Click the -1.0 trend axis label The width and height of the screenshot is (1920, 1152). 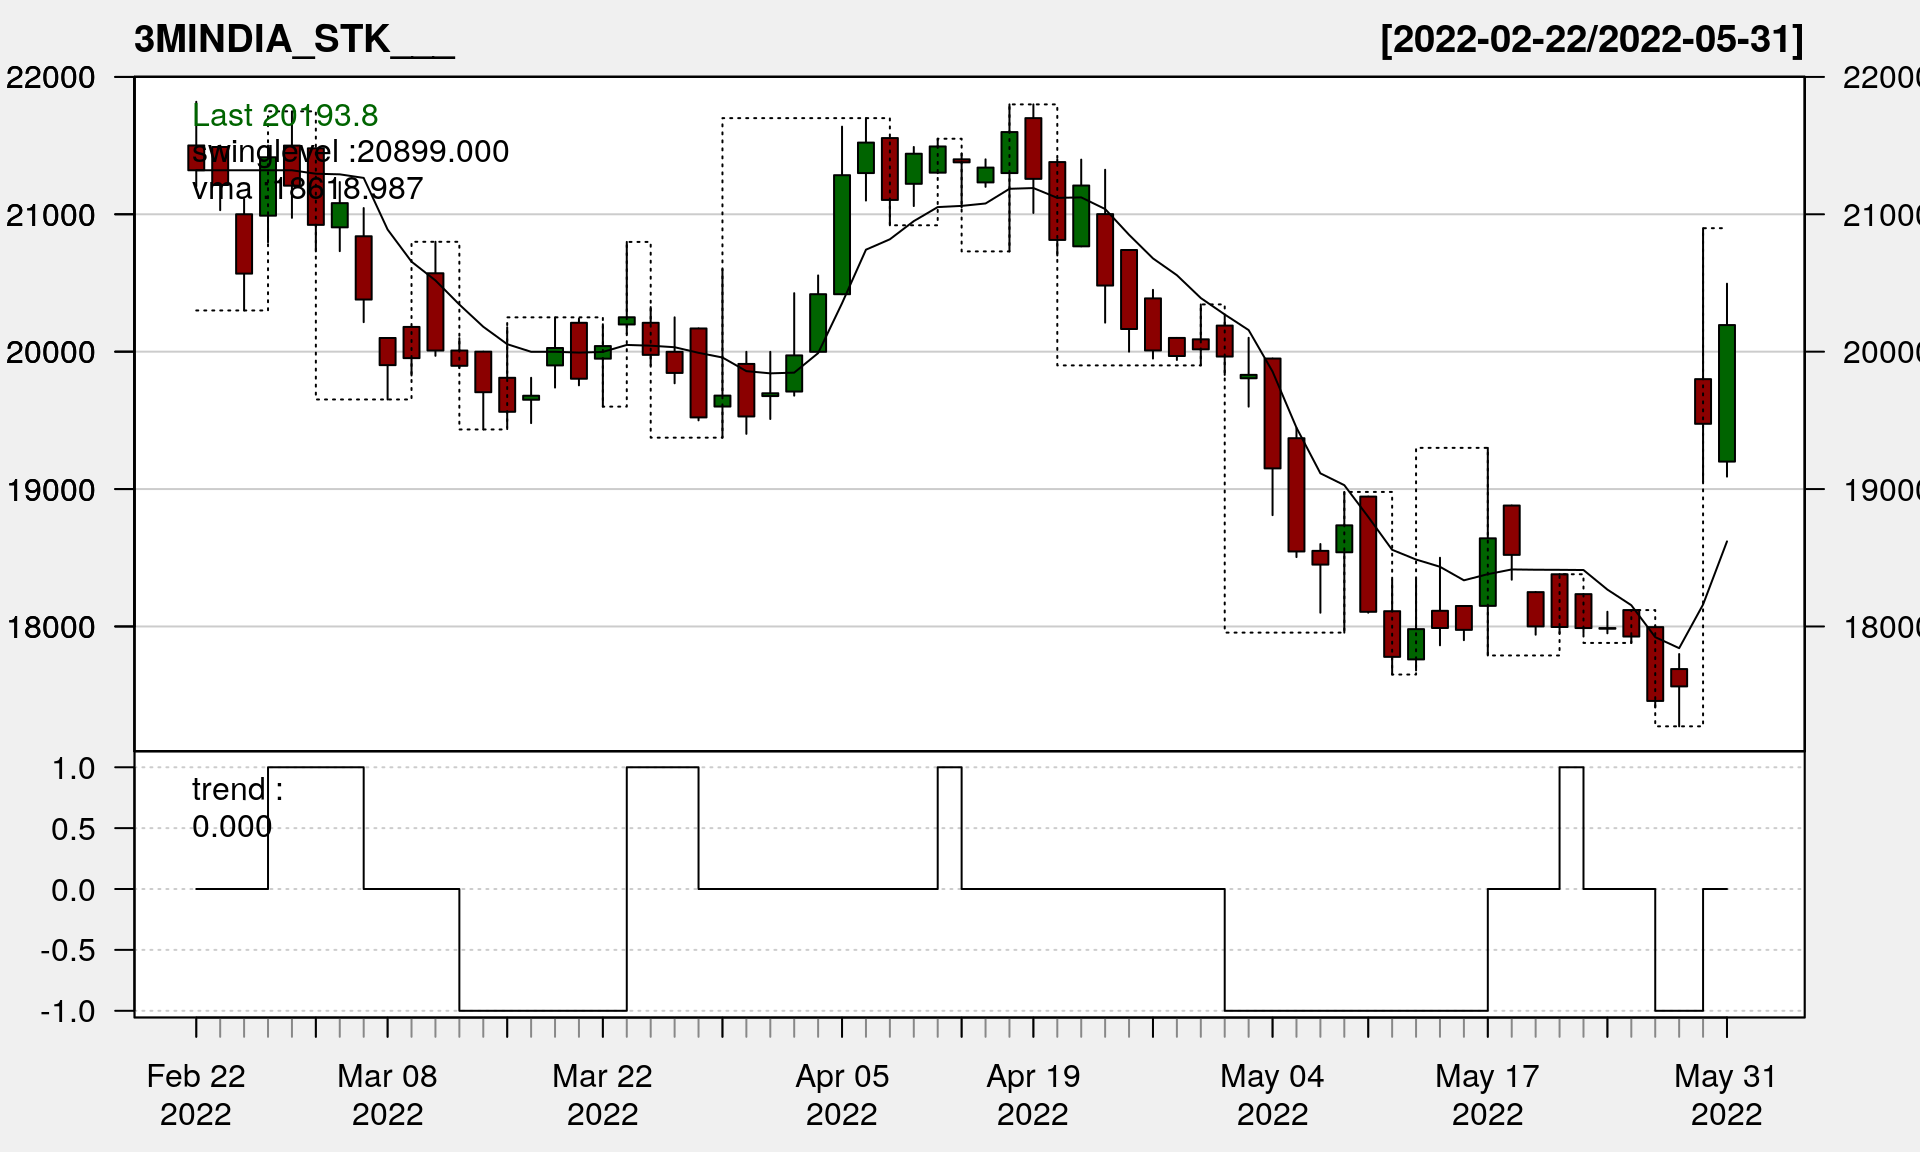pyautogui.click(x=68, y=1011)
